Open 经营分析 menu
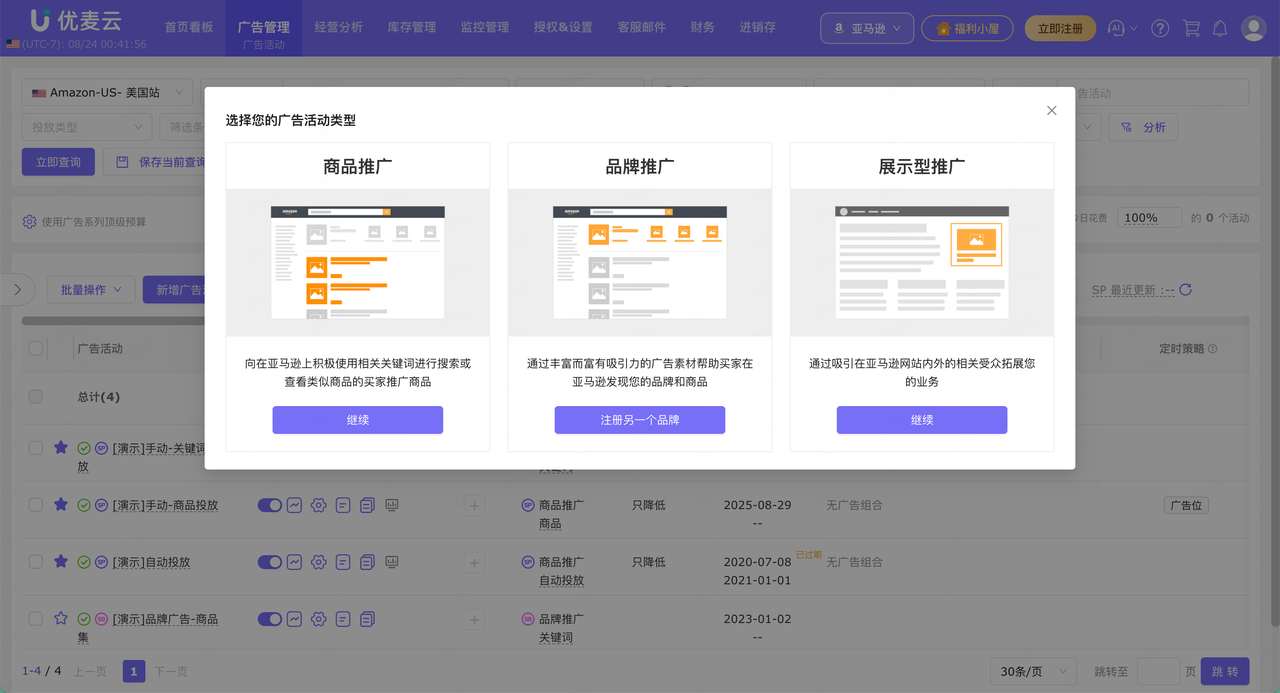Viewport: 1280px width, 693px height. [339, 27]
